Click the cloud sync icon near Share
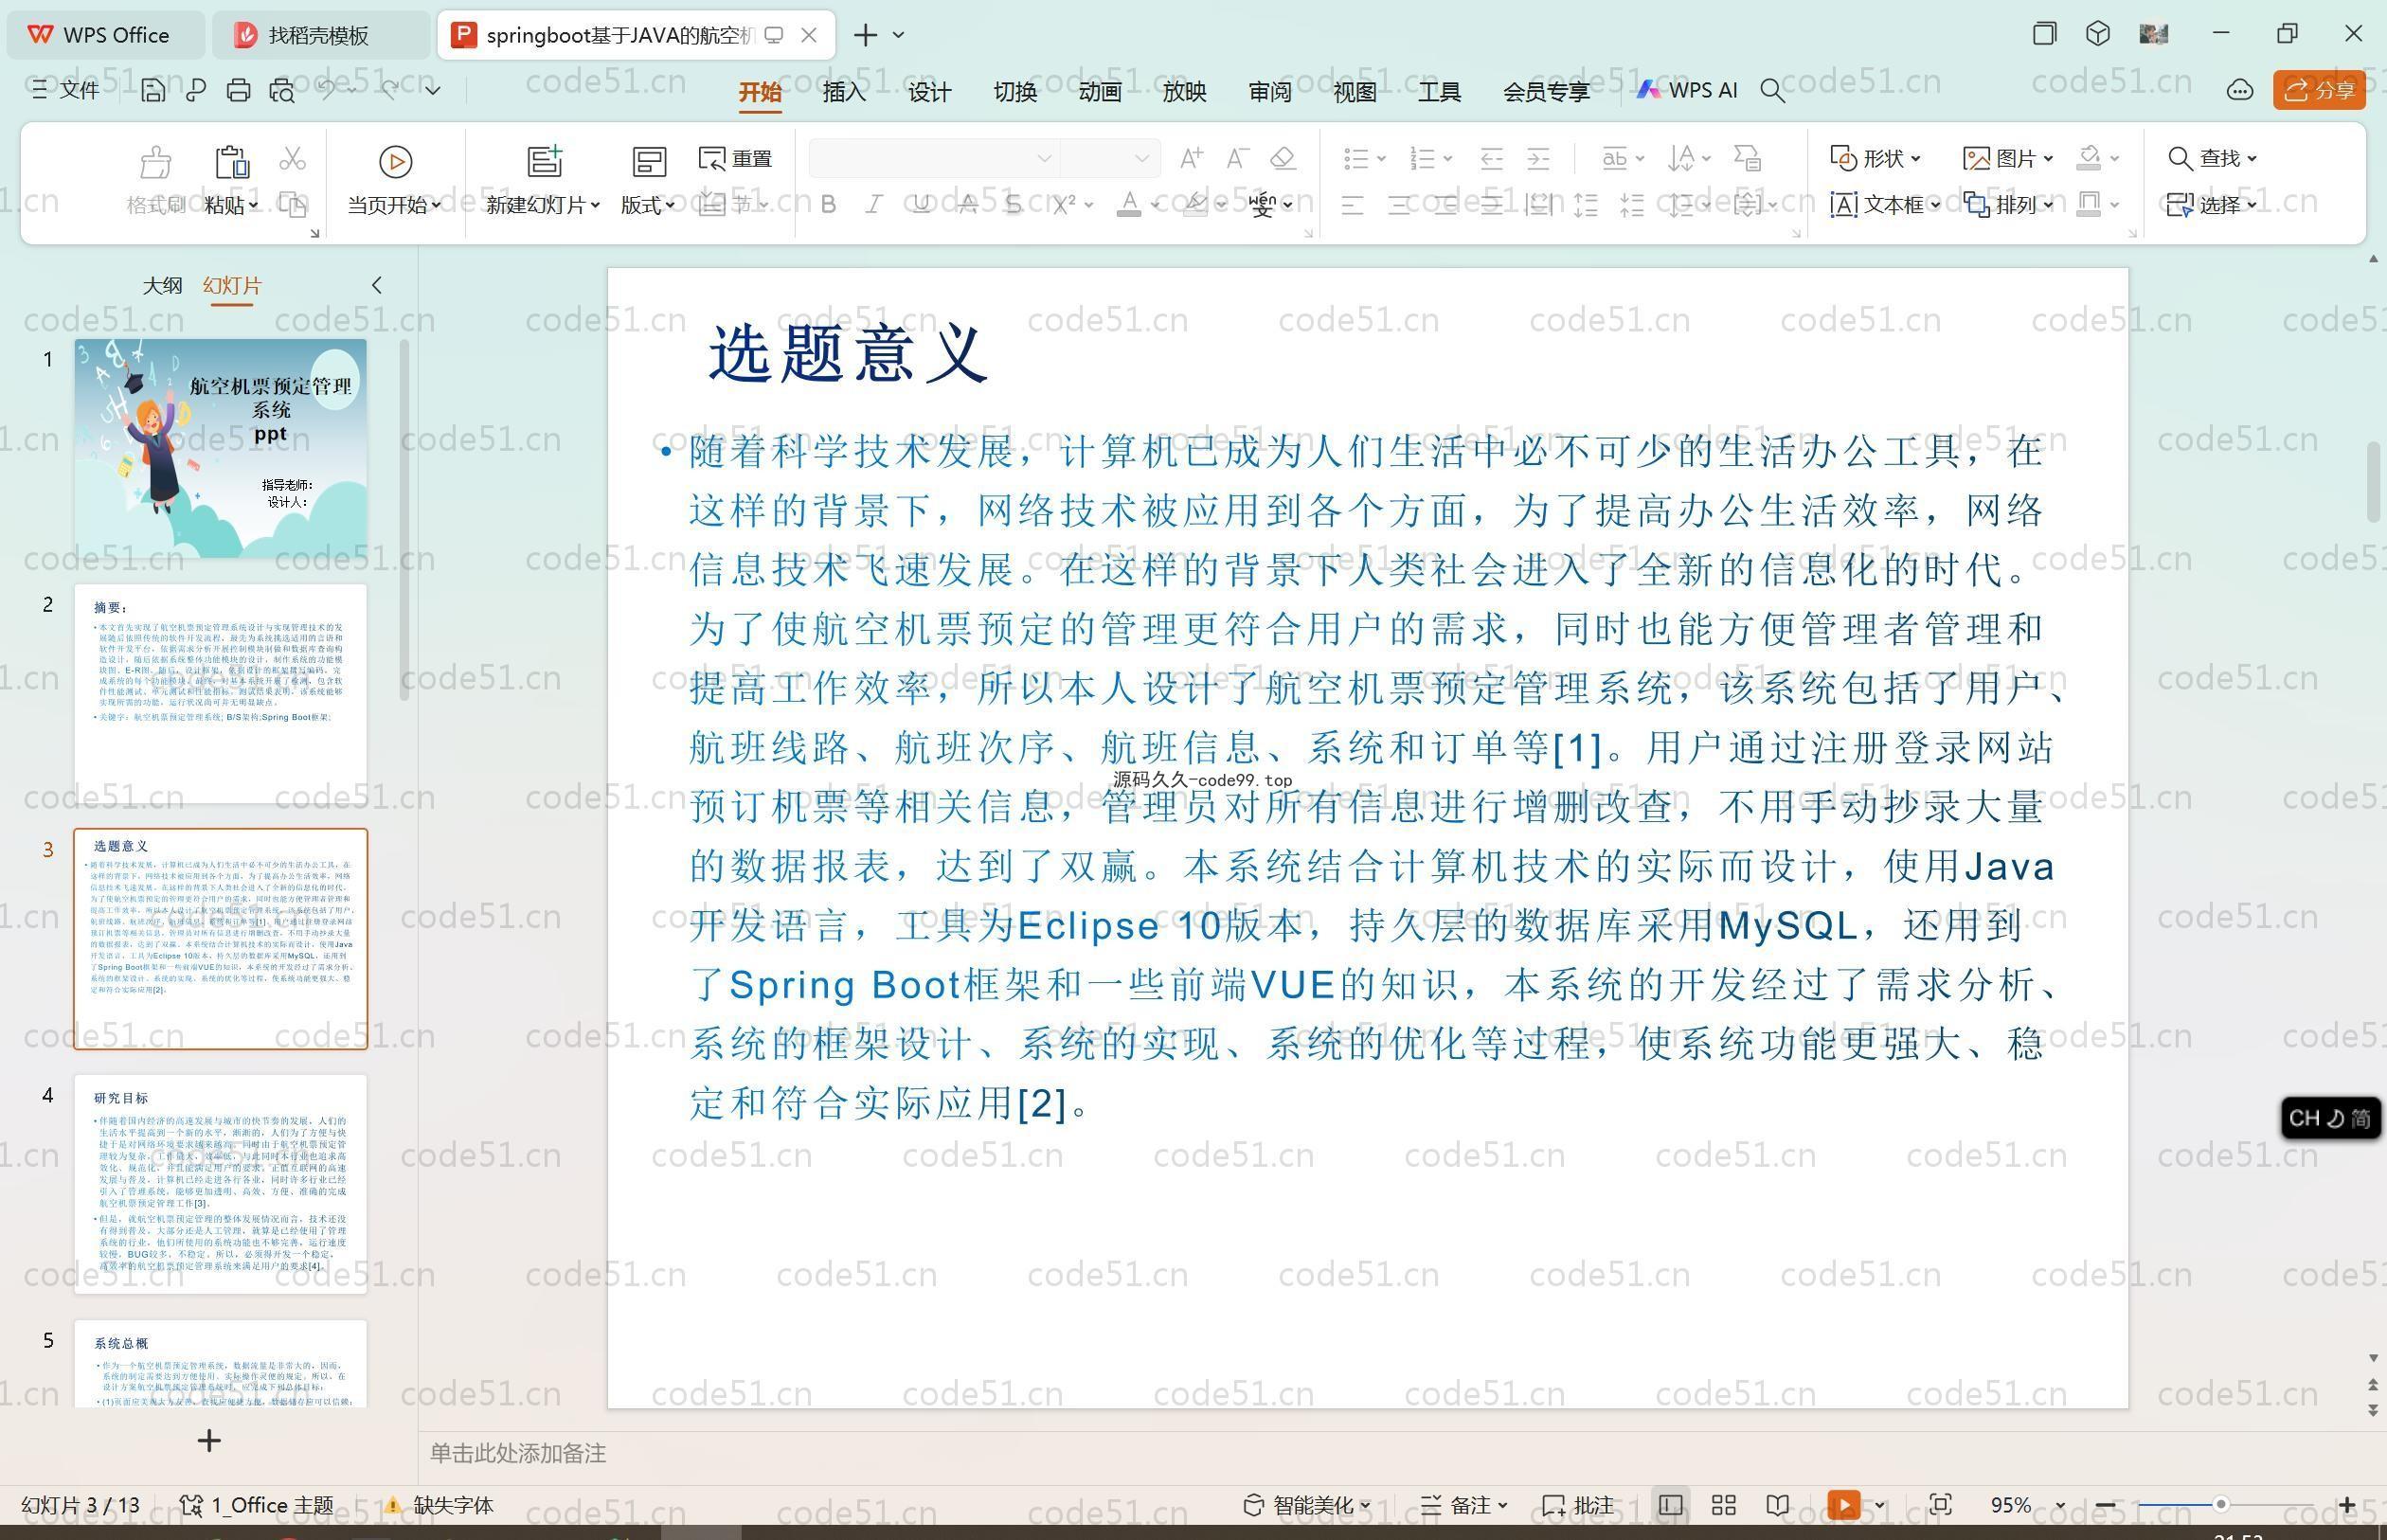This screenshot has height=1540, width=2387. tap(2239, 91)
